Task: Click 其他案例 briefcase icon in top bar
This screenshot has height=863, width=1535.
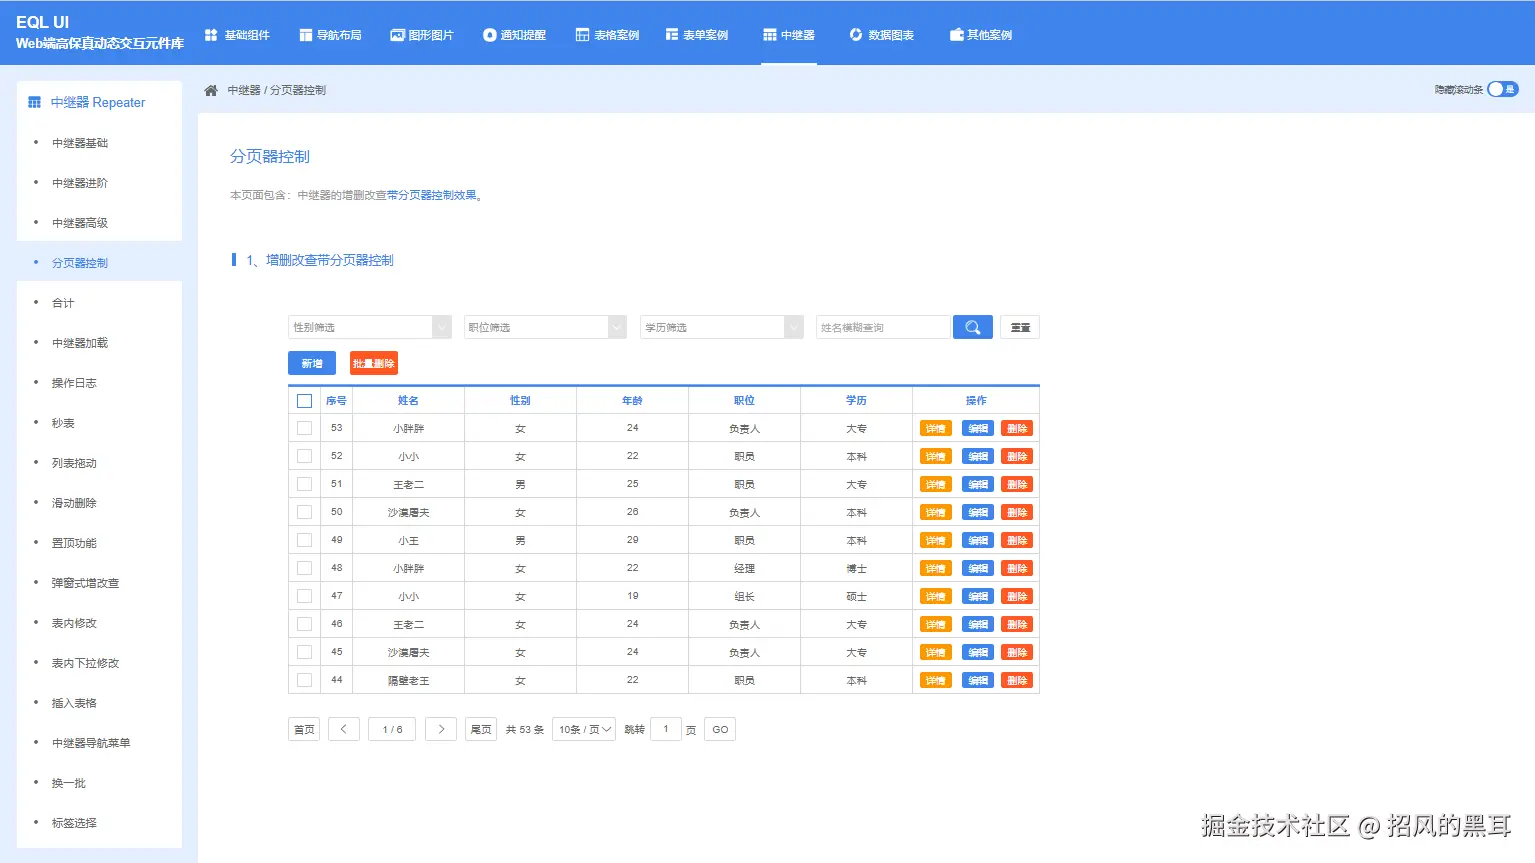Action: (x=956, y=35)
